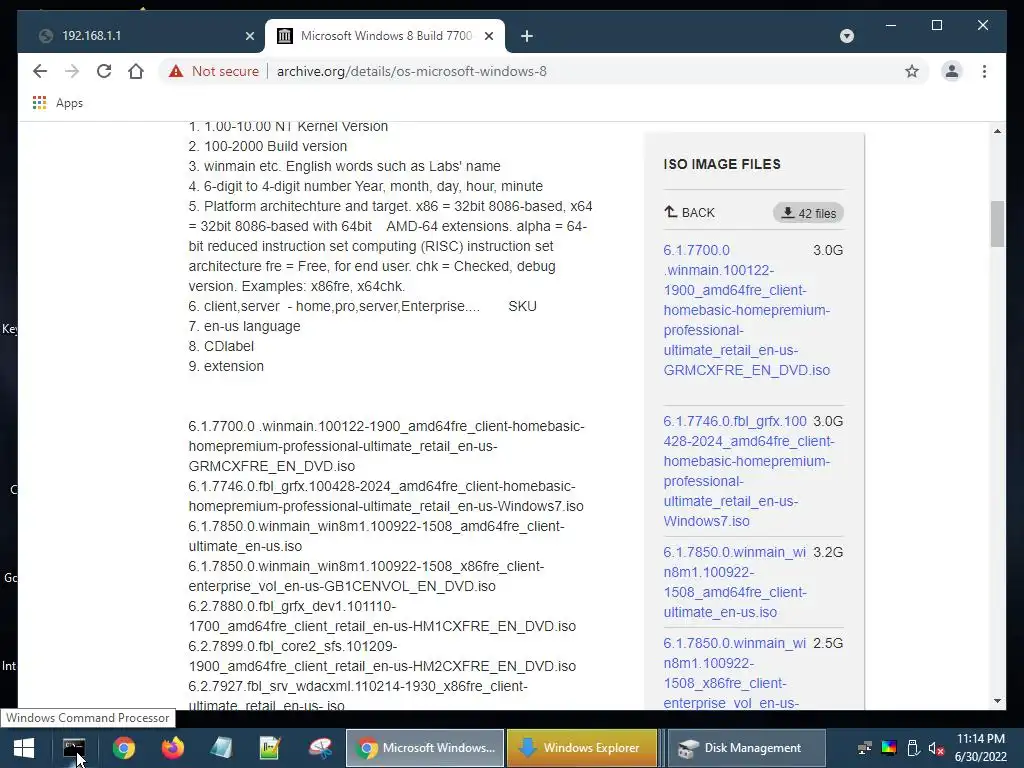Click the page scrollbar down arrow

(997, 701)
